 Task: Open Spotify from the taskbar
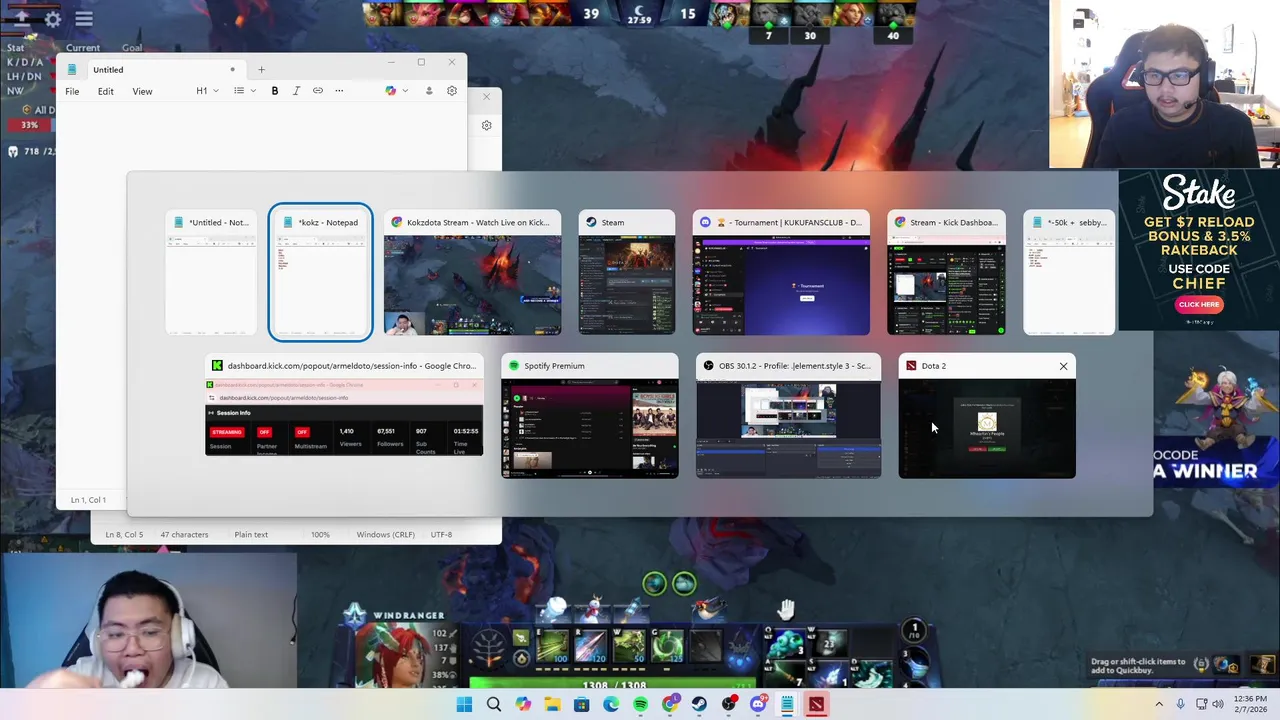point(640,704)
